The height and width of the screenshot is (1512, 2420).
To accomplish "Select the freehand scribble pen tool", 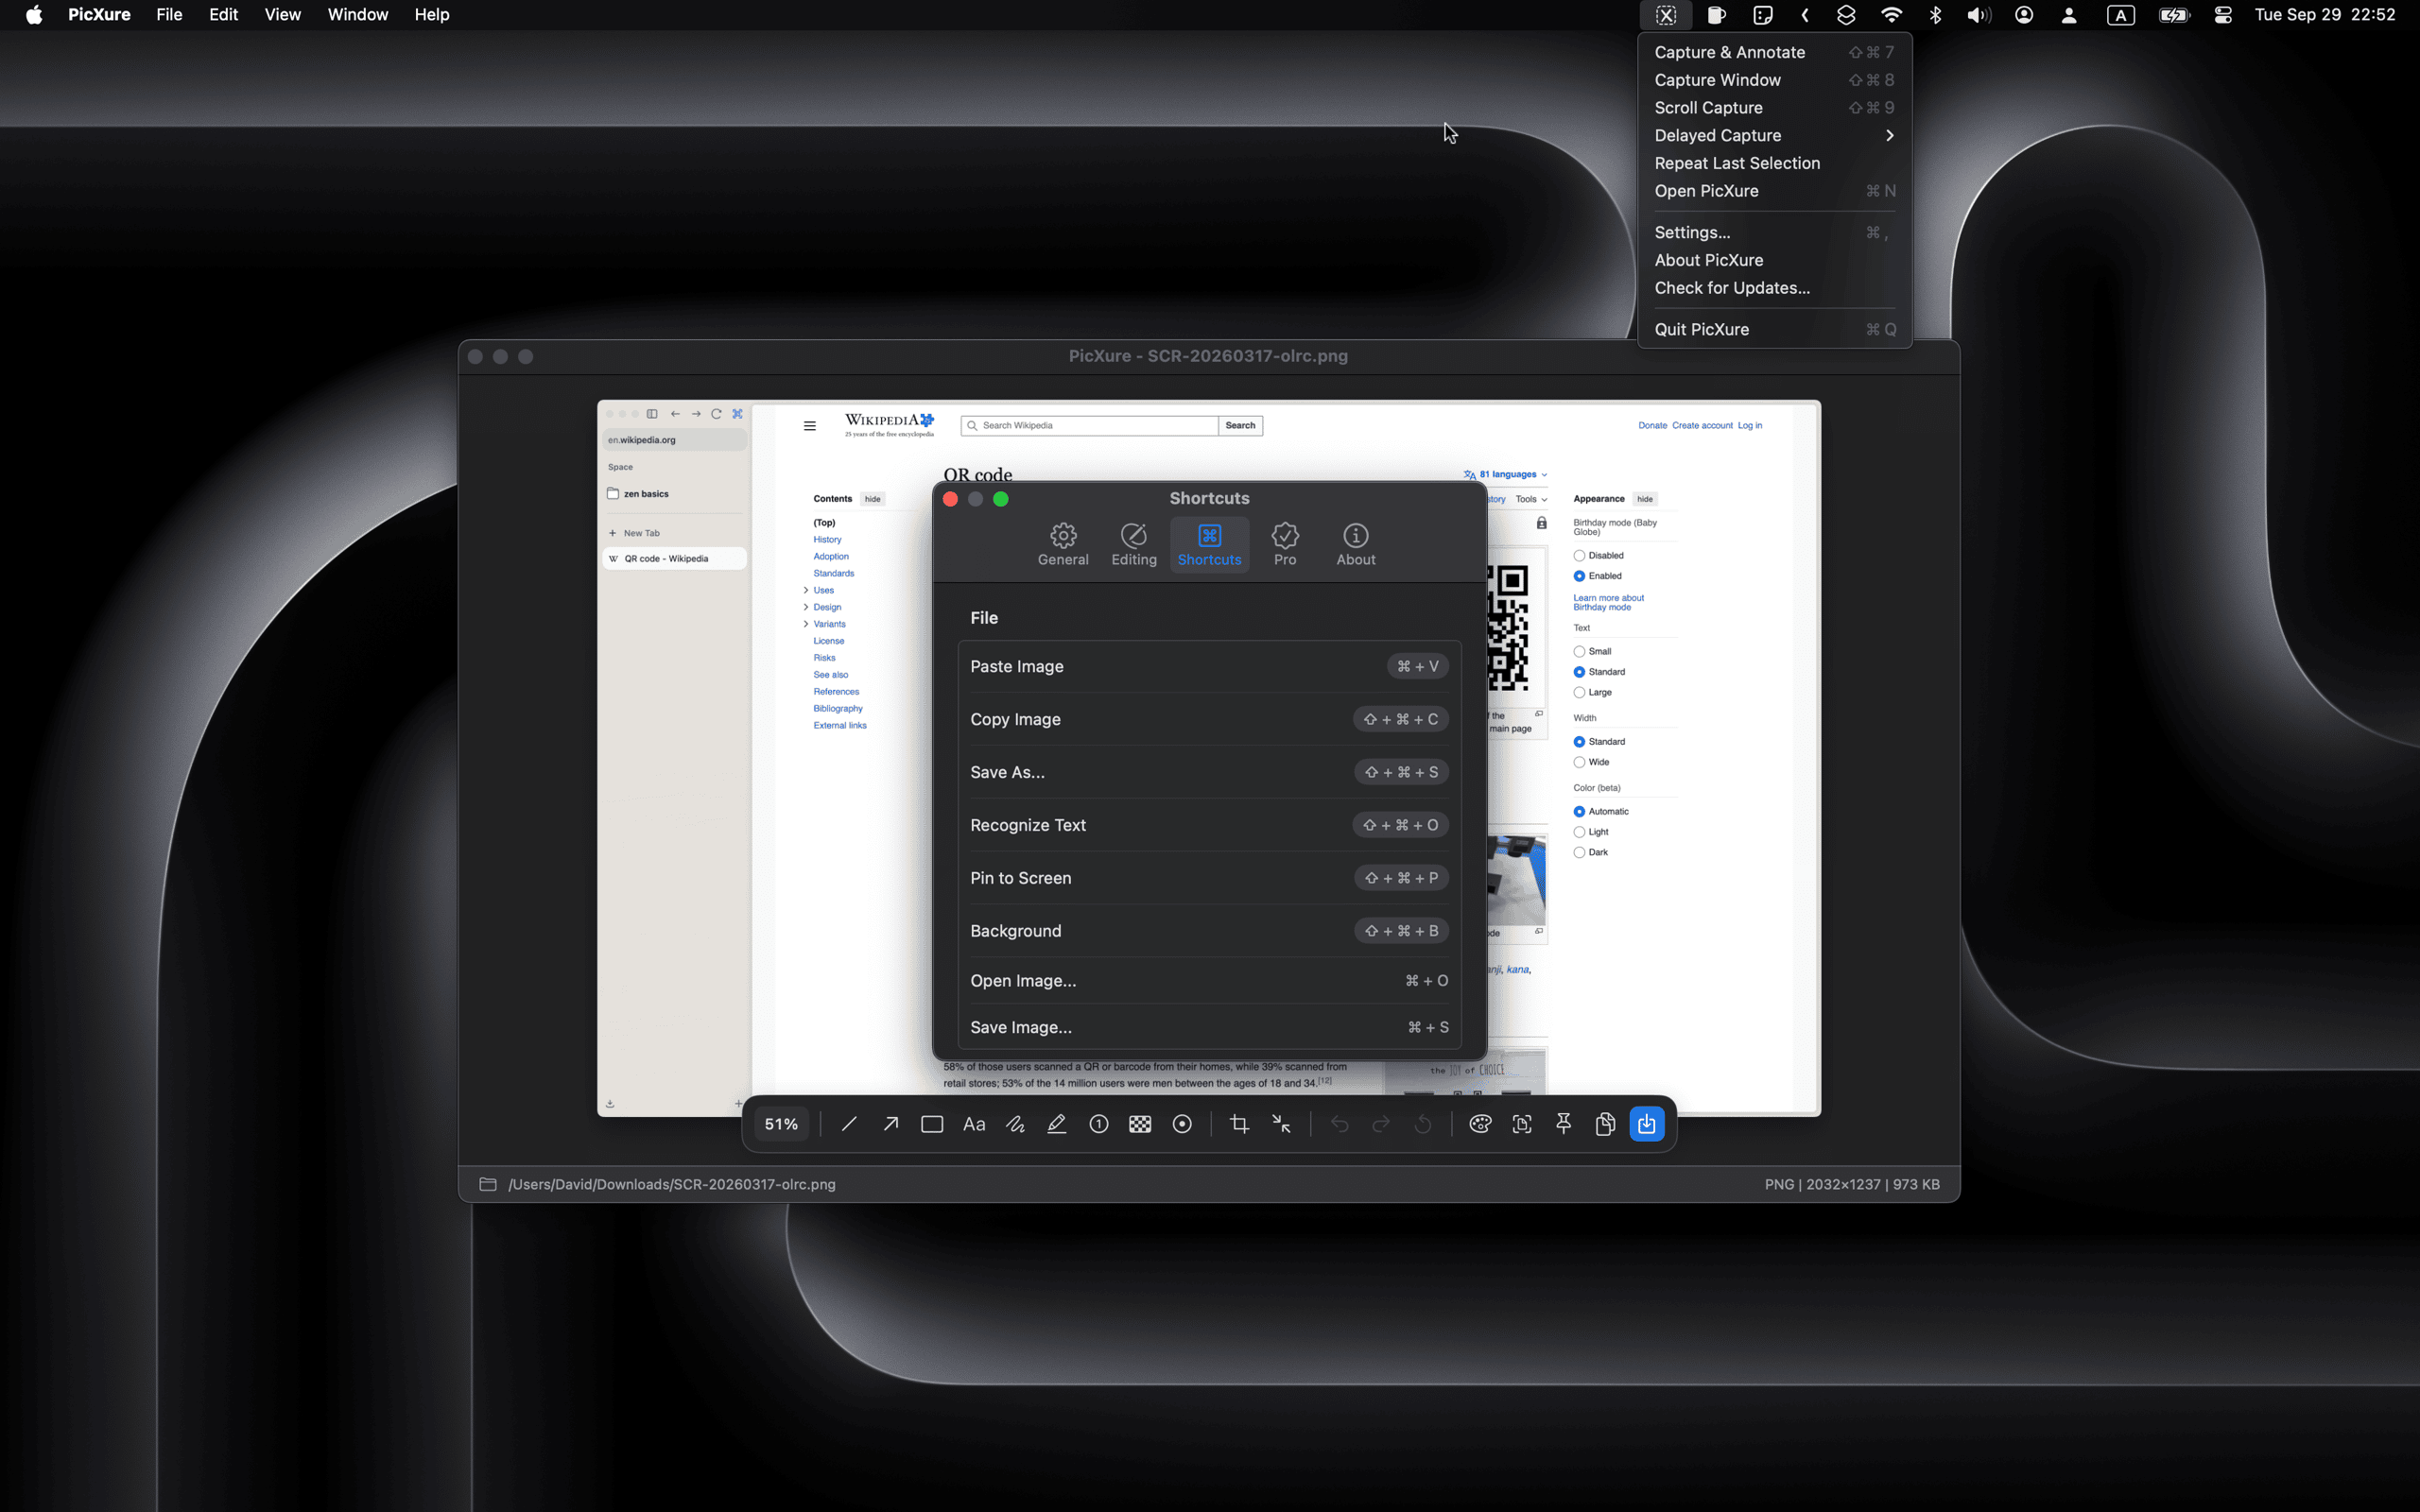I will [1015, 1124].
